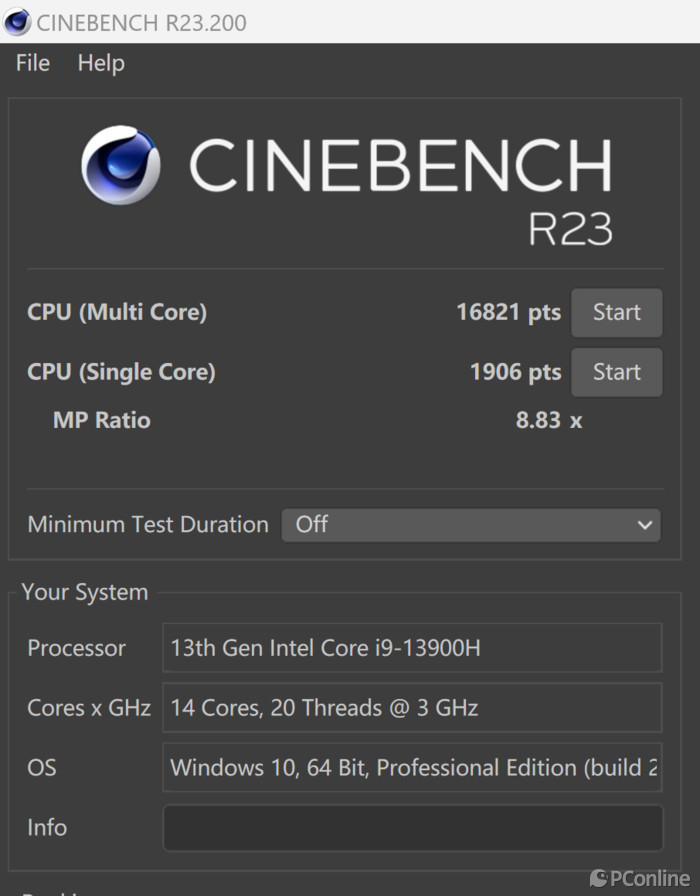Open the File menu

click(33, 63)
